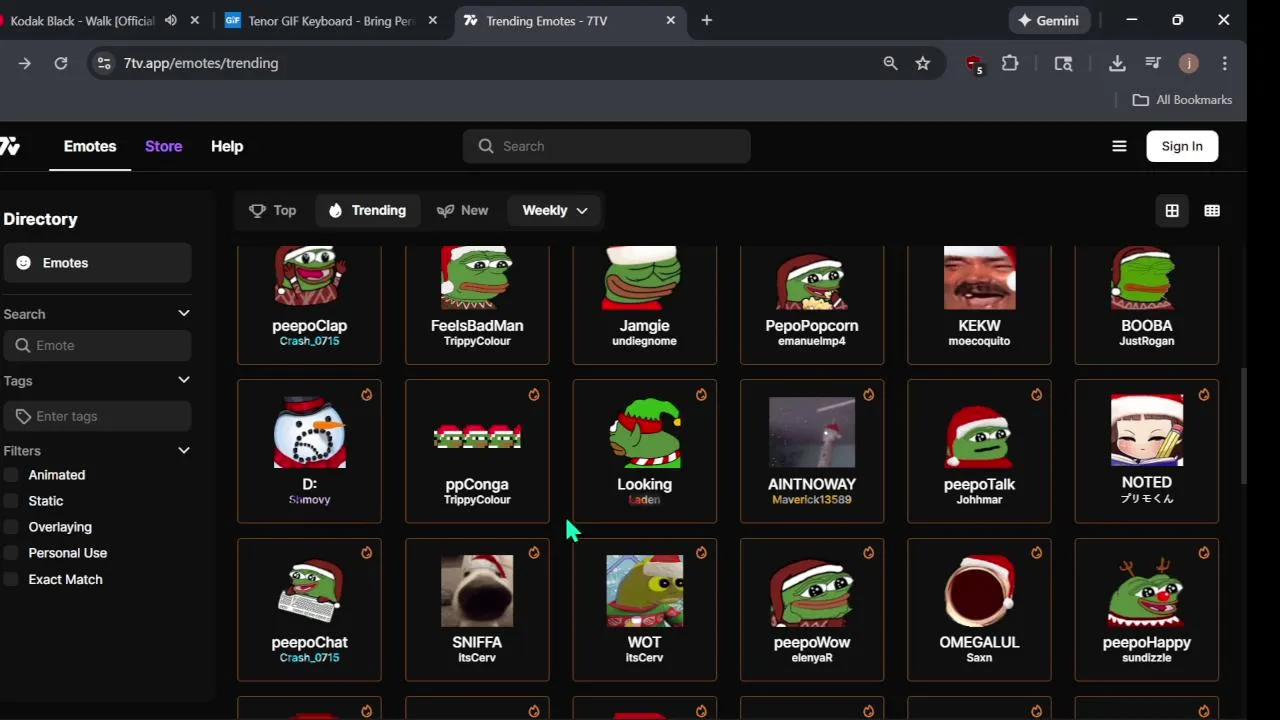Open the Chrome three-dot menu
Screen dimensions: 1280x720
1225,63
